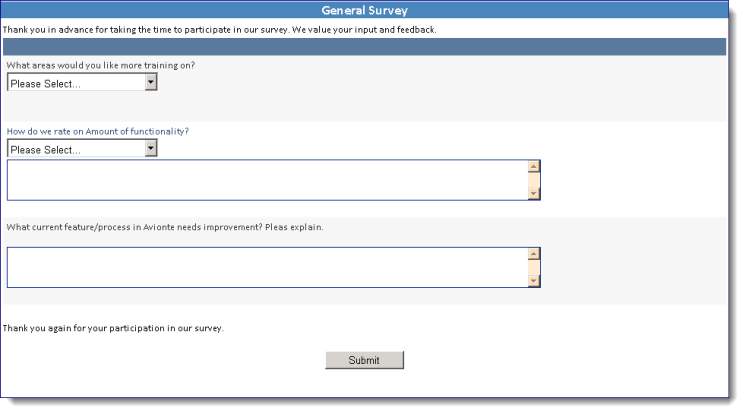Click the scrollbar track of functionality comment box

pos(534,180)
